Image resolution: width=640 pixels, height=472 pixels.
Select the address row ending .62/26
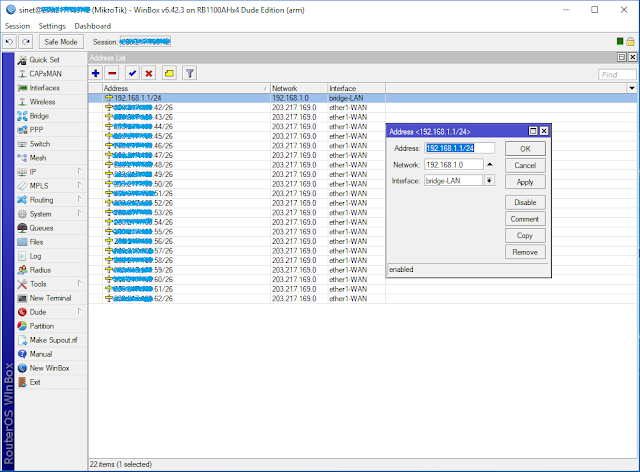click(x=362, y=298)
